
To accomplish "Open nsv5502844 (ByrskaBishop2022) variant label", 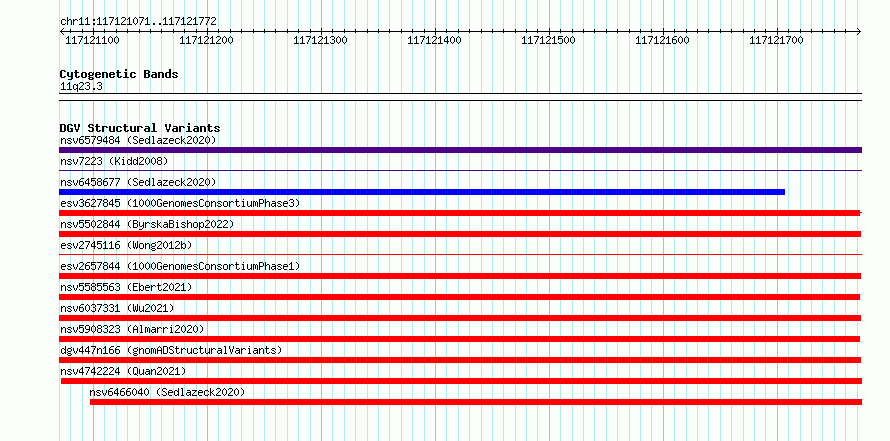I will pyautogui.click(x=147, y=224).
